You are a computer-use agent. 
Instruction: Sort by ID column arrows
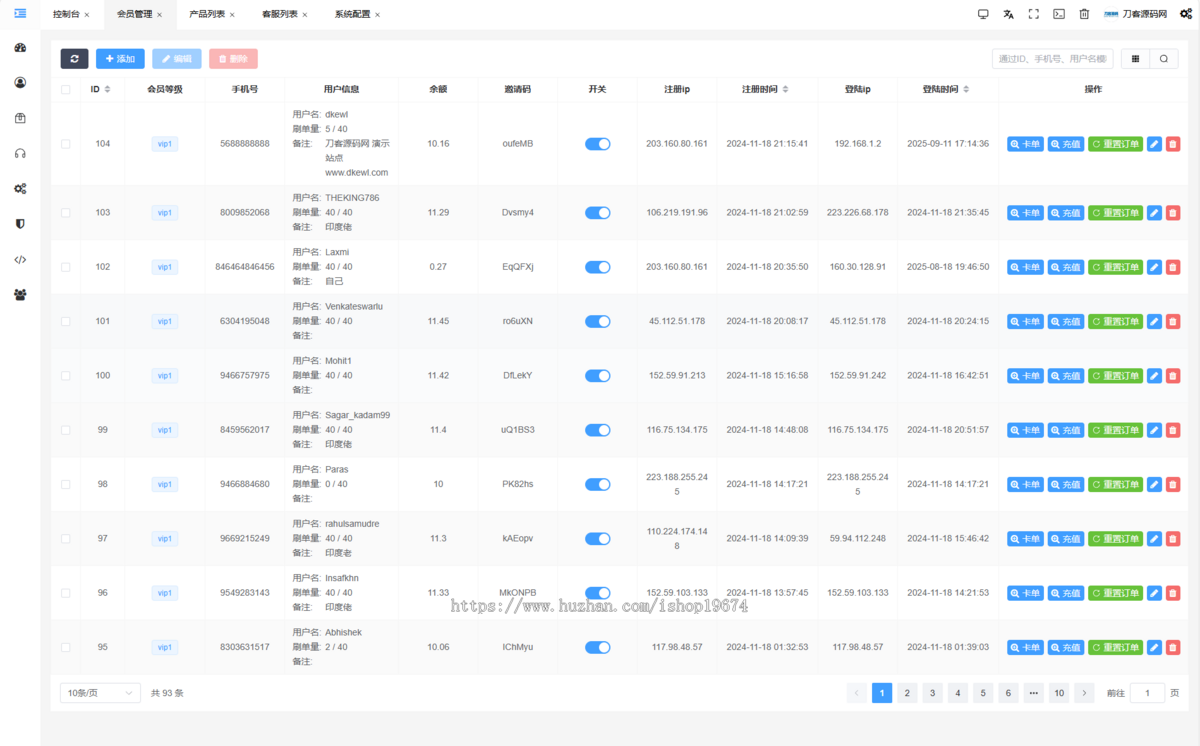pos(107,89)
